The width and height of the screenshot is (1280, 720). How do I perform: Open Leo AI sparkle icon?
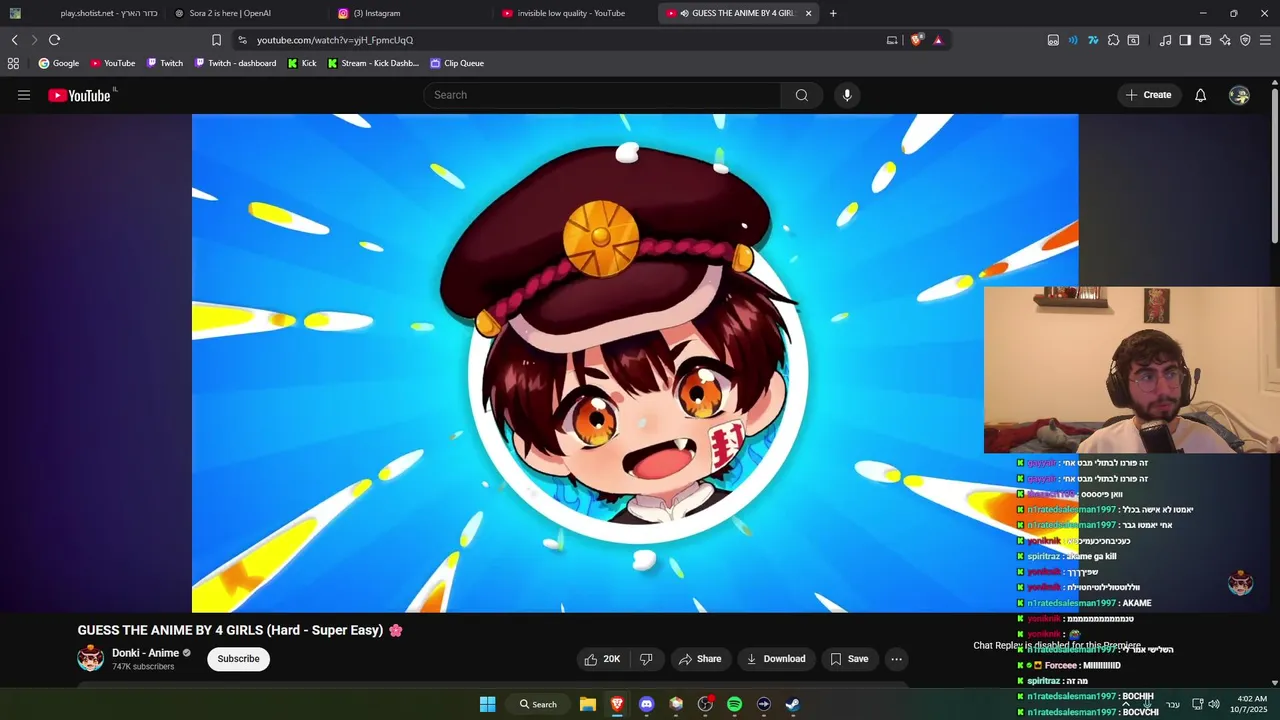(x=1225, y=40)
